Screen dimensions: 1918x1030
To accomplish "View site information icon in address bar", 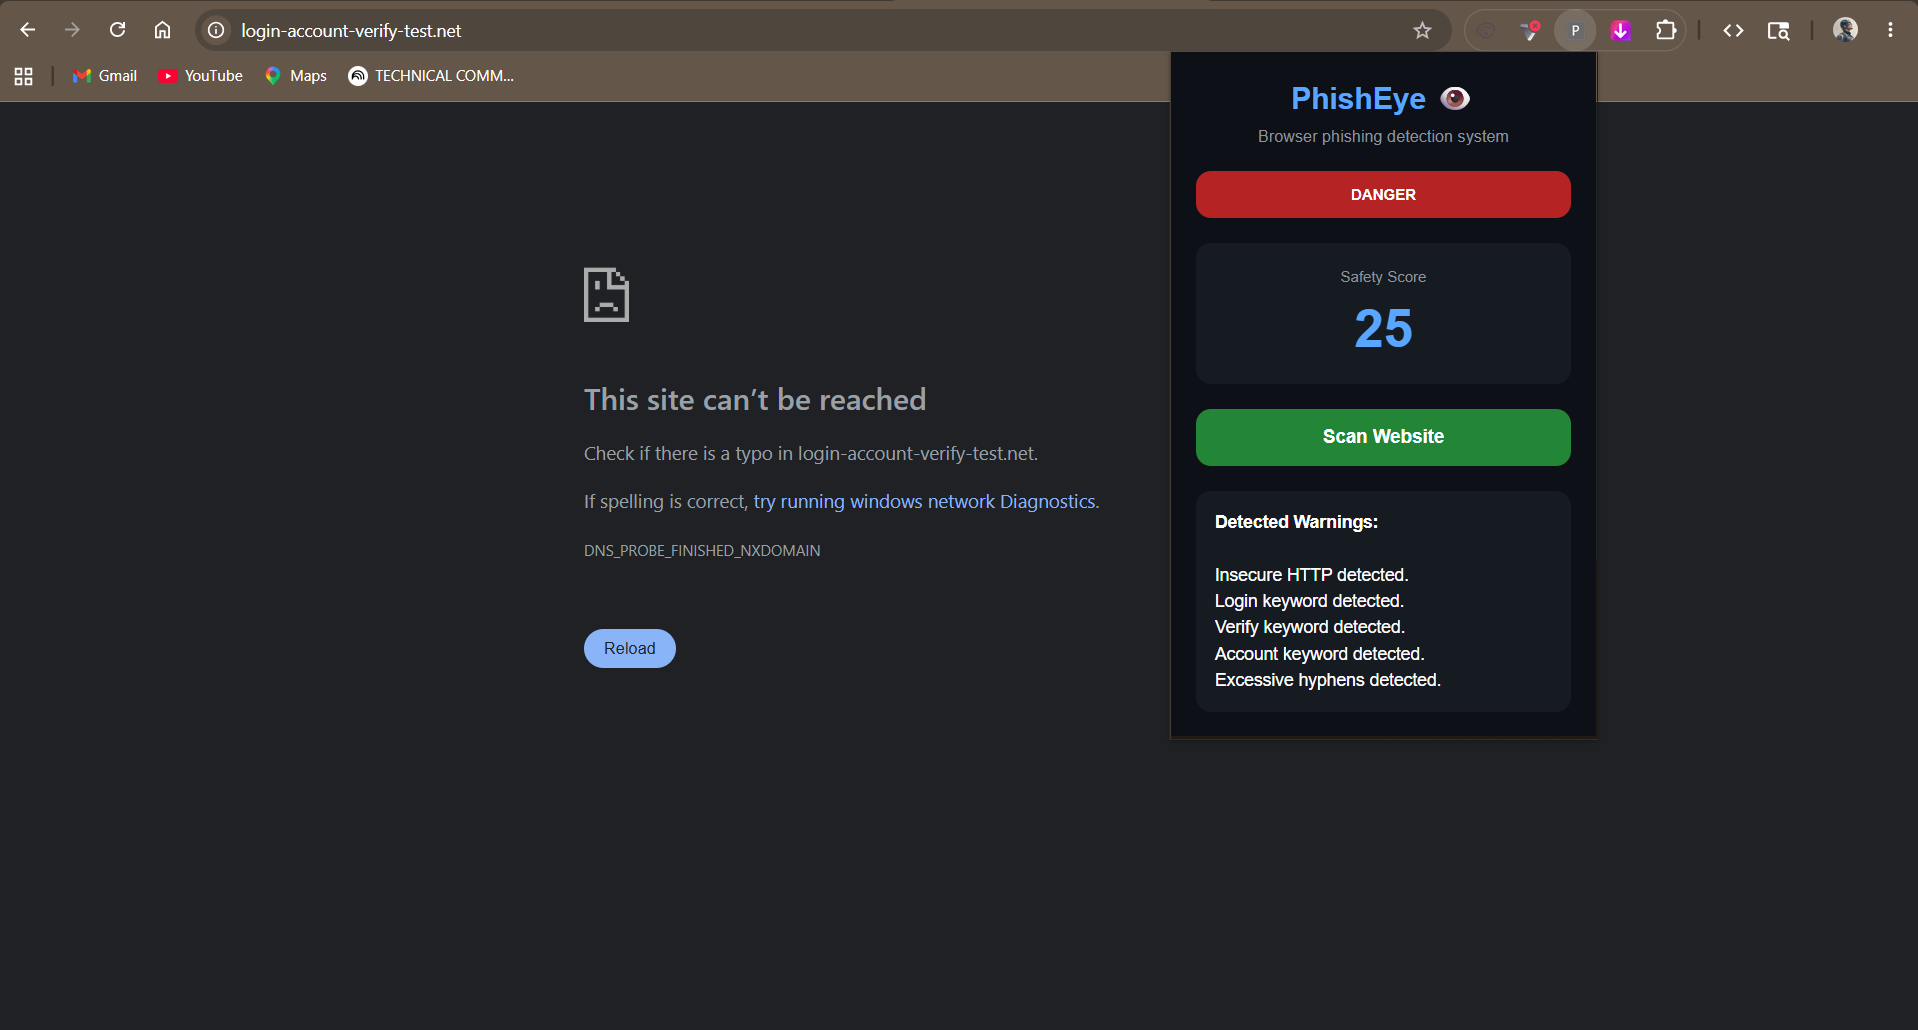I will pyautogui.click(x=216, y=30).
